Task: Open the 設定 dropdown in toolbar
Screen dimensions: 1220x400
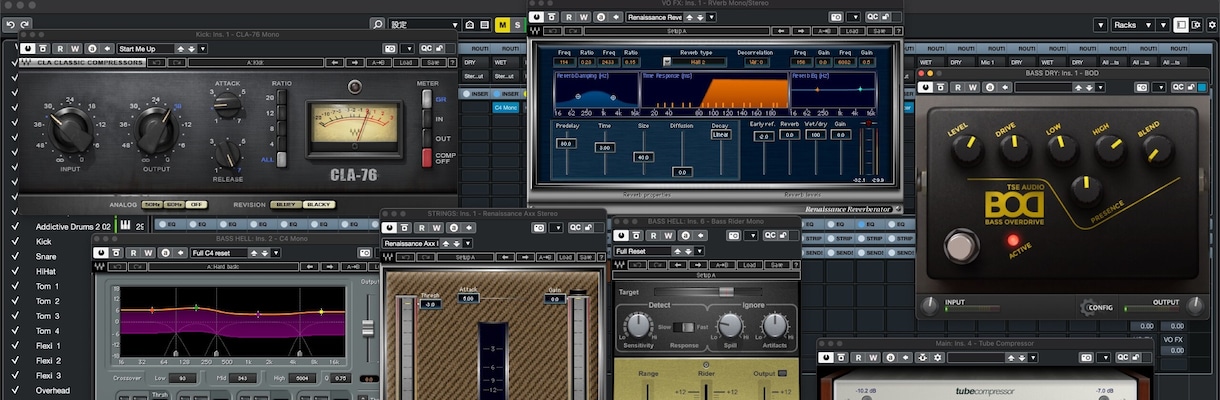Action: coord(425,24)
